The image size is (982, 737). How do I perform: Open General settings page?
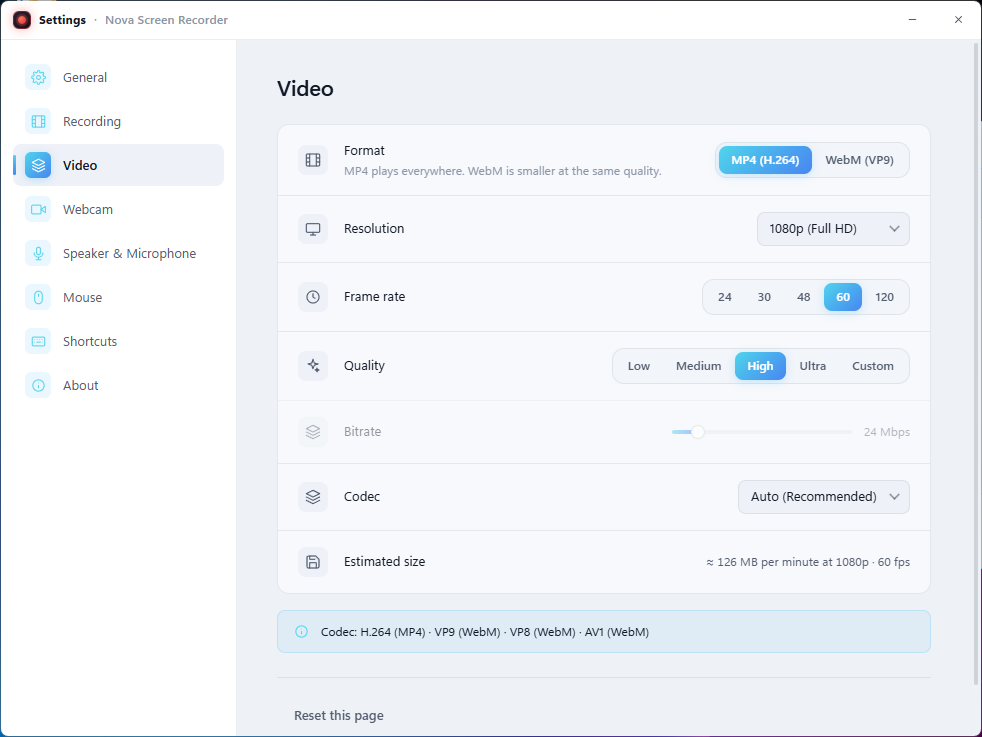[x=118, y=78]
